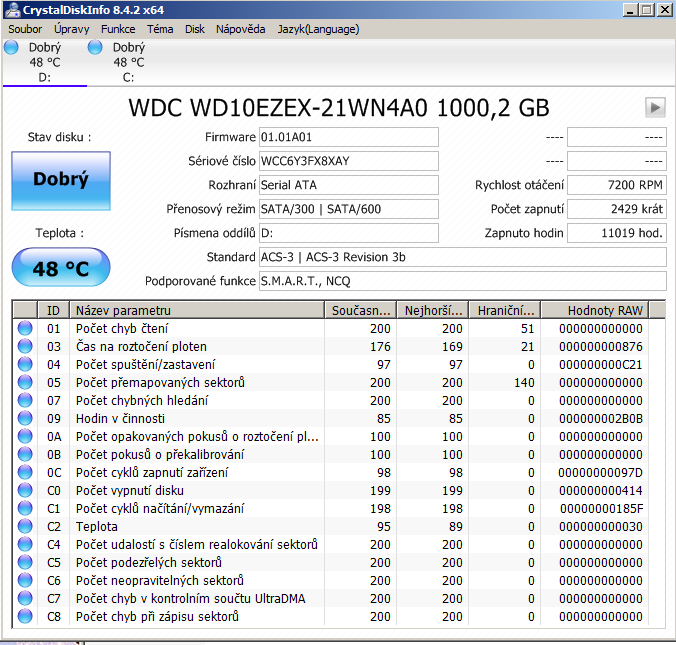Click the 48 °C temperature button
The image size is (676, 645).
pos(61,269)
